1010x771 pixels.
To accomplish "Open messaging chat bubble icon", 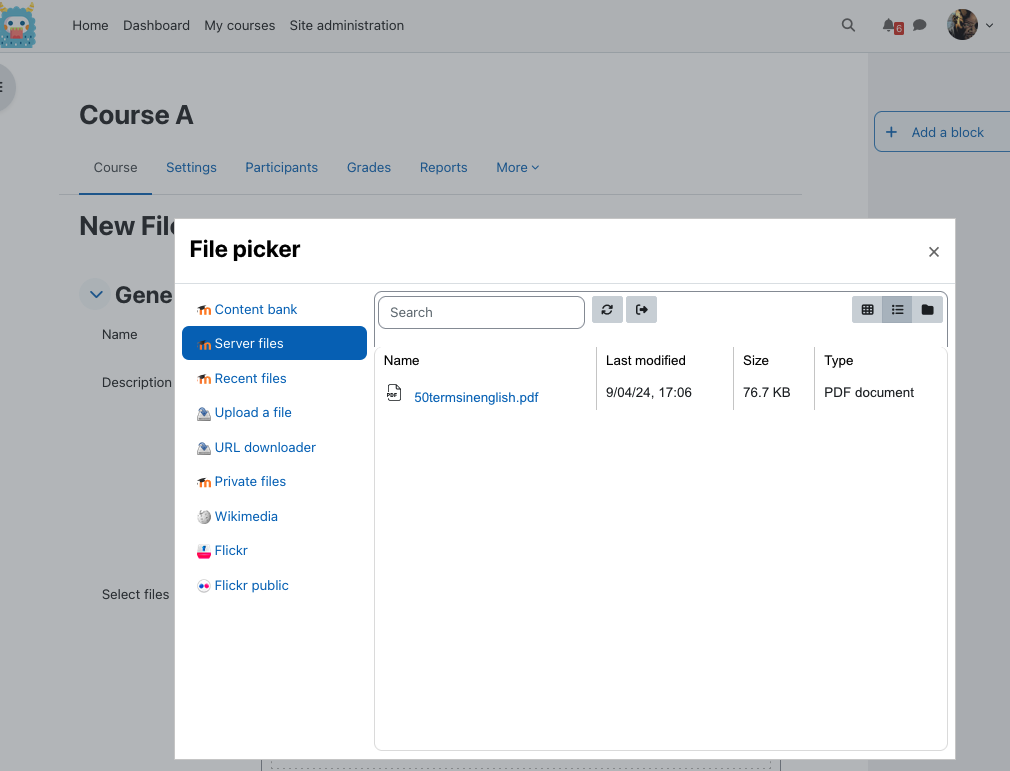I will 919,25.
